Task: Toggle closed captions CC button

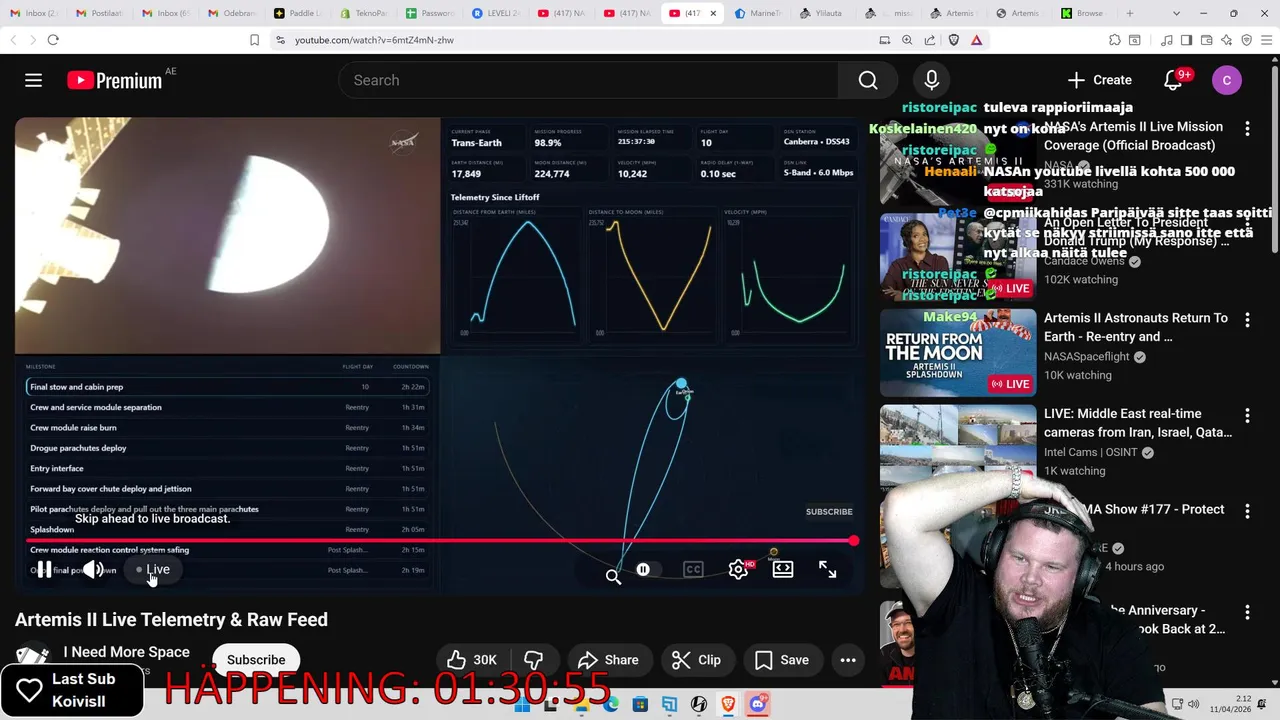Action: coord(693,569)
